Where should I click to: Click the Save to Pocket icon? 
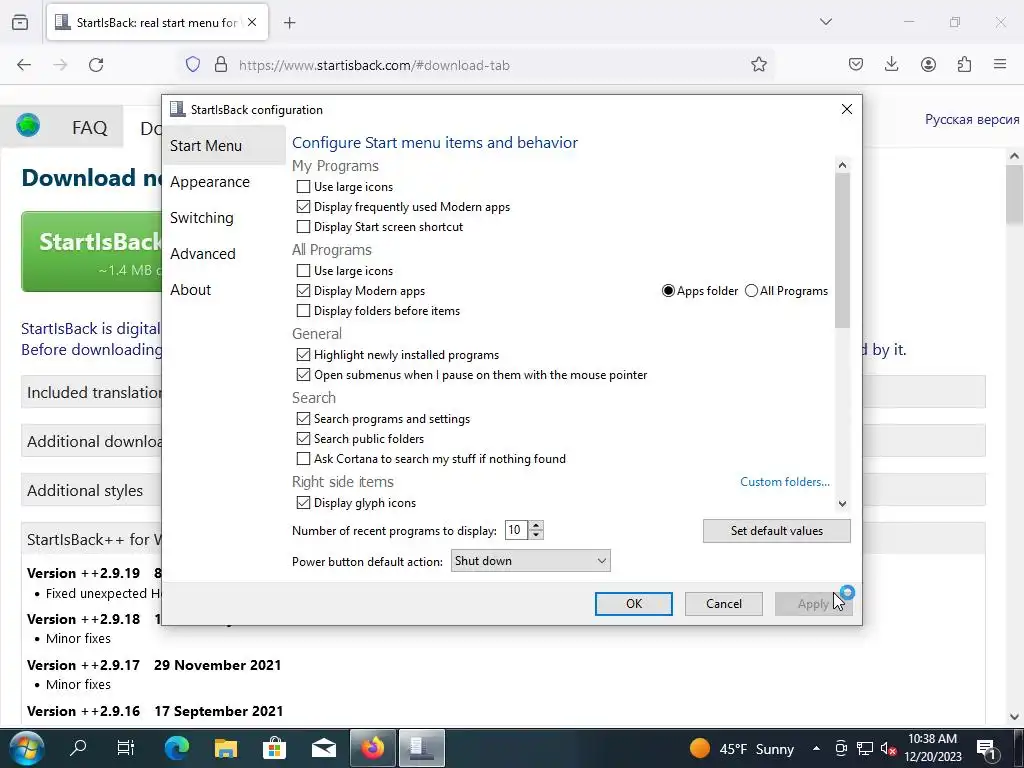coord(856,64)
